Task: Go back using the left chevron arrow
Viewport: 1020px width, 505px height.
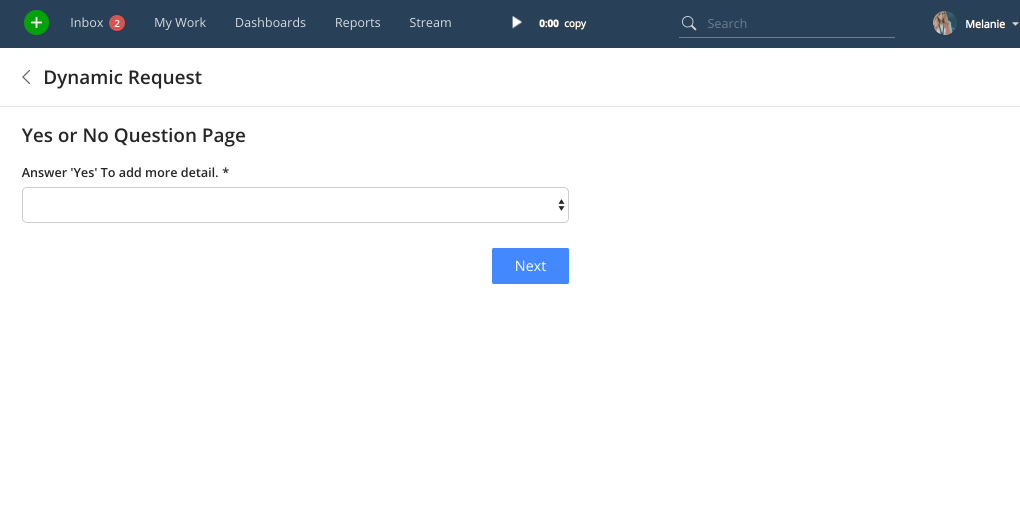Action: (27, 77)
